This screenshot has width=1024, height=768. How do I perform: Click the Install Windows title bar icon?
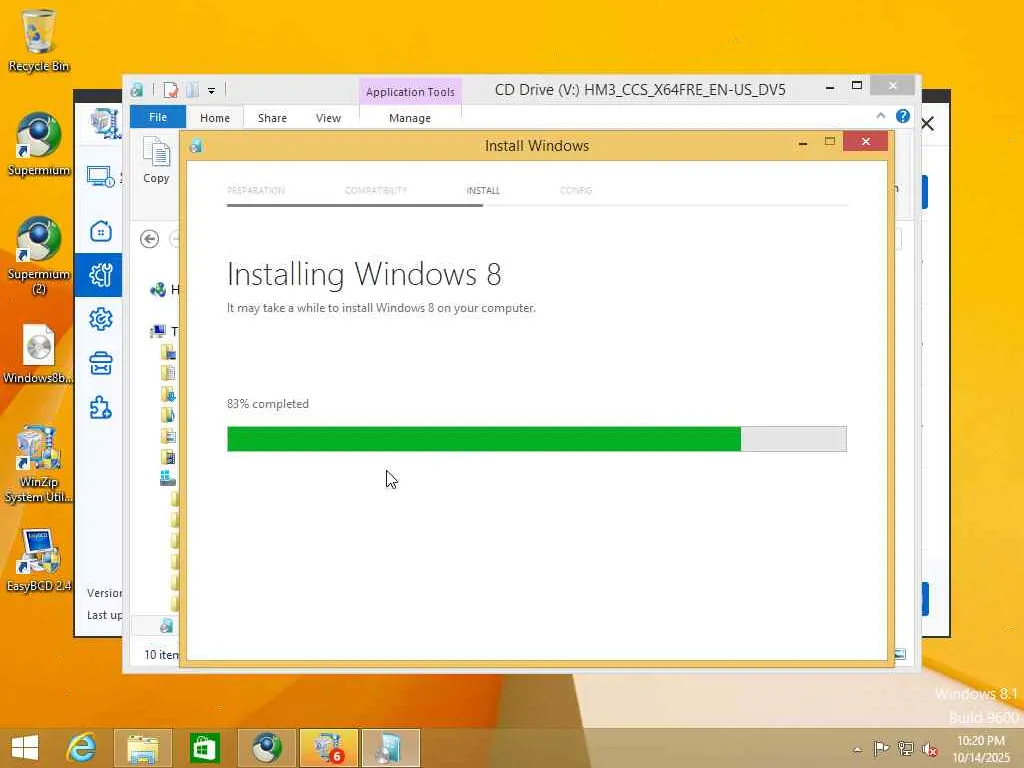196,146
